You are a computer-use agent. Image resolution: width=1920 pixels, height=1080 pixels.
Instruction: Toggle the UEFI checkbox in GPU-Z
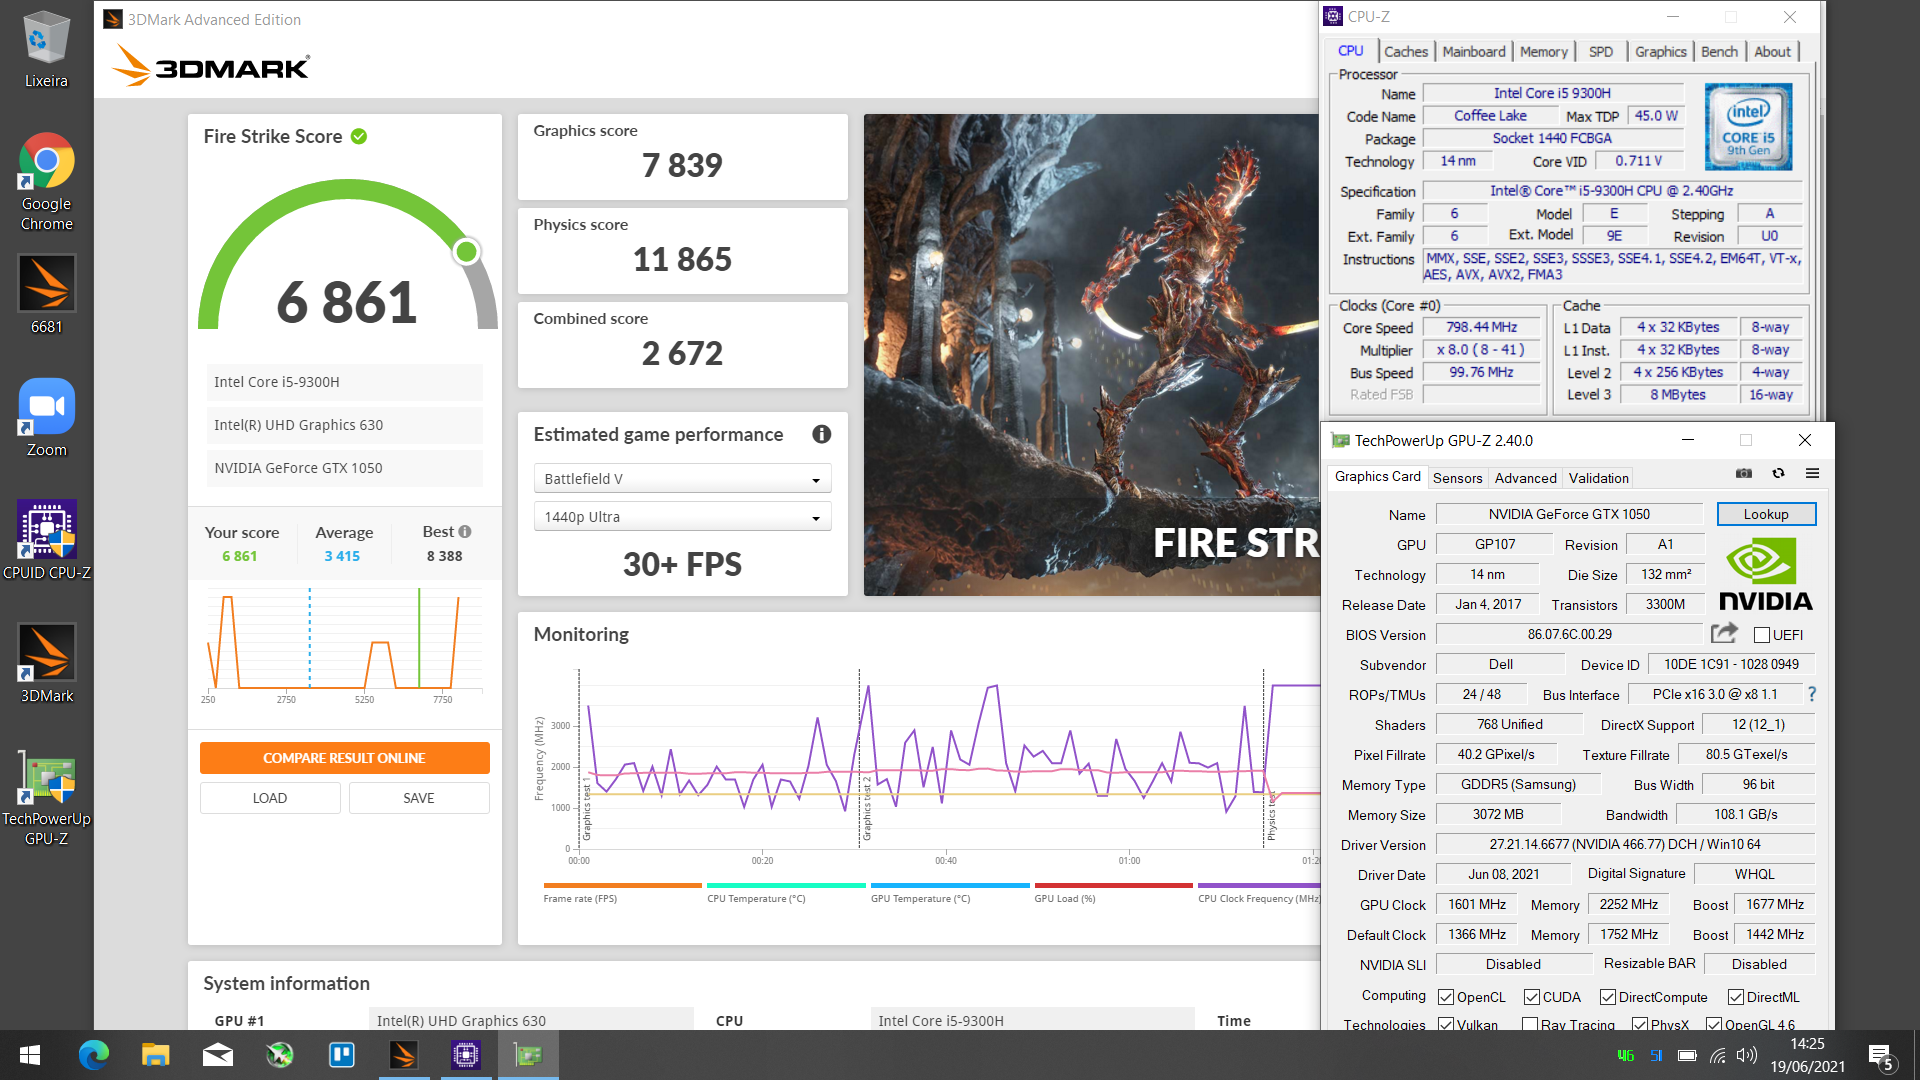click(1762, 635)
